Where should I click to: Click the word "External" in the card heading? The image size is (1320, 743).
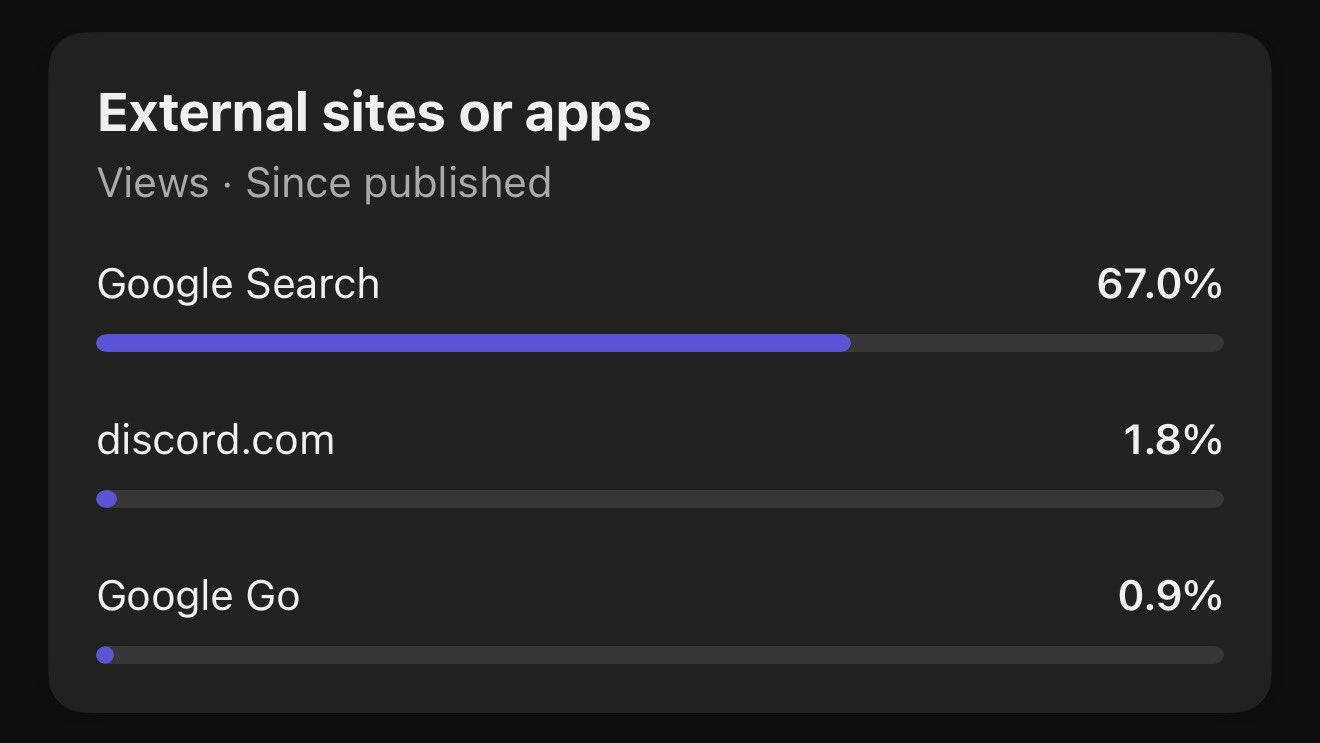pos(202,113)
